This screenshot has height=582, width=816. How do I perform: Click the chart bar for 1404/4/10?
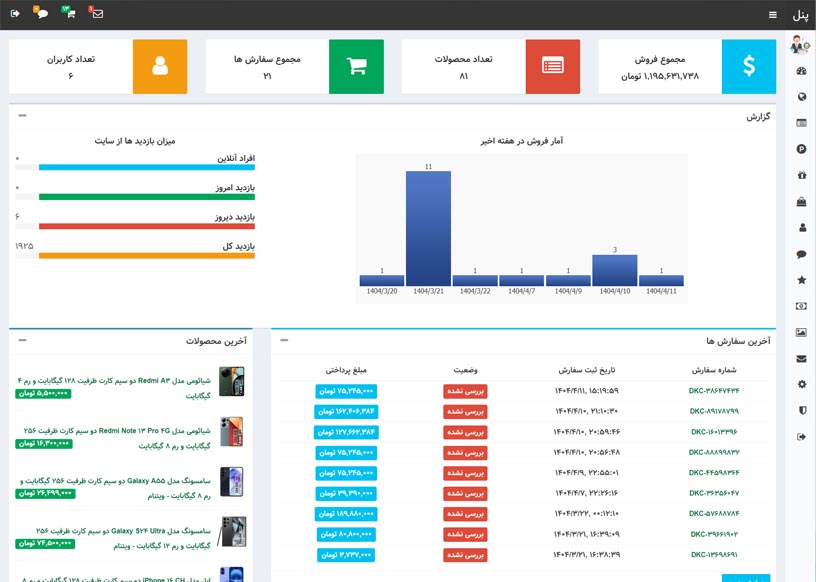click(x=615, y=270)
